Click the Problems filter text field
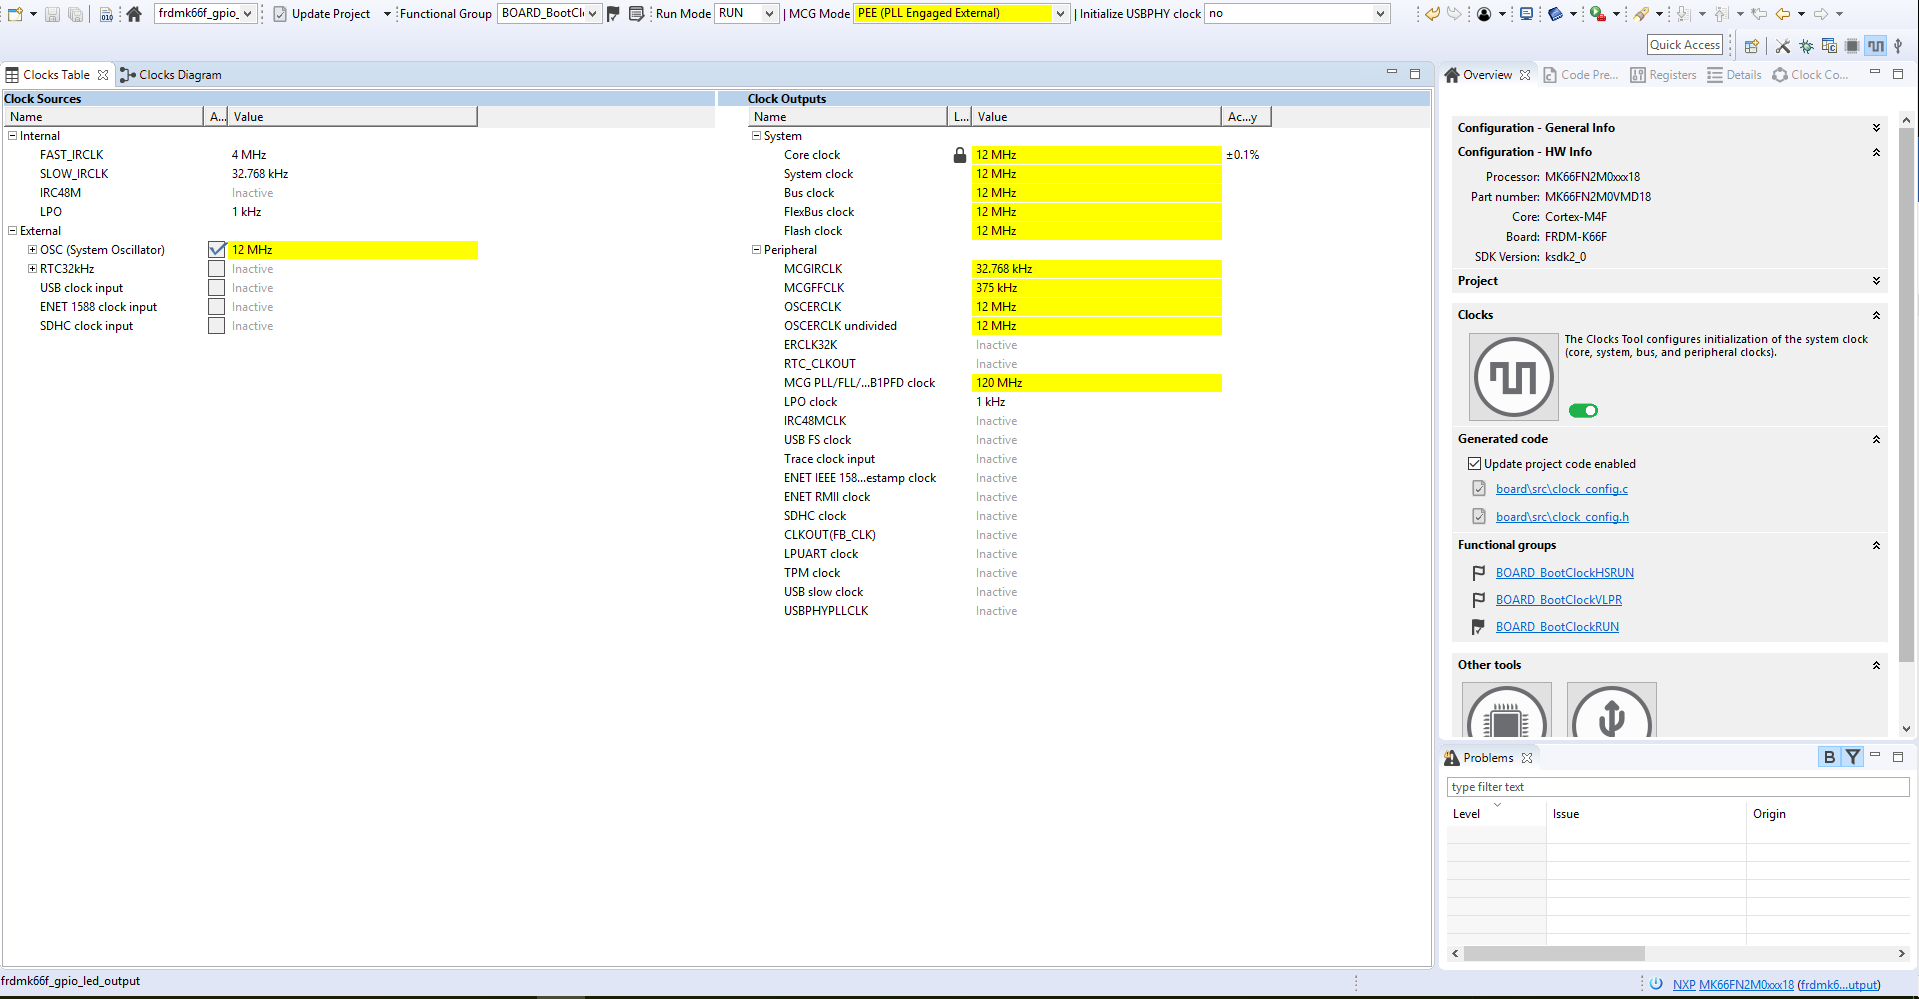Viewport: 1919px width, 999px height. click(x=1677, y=787)
